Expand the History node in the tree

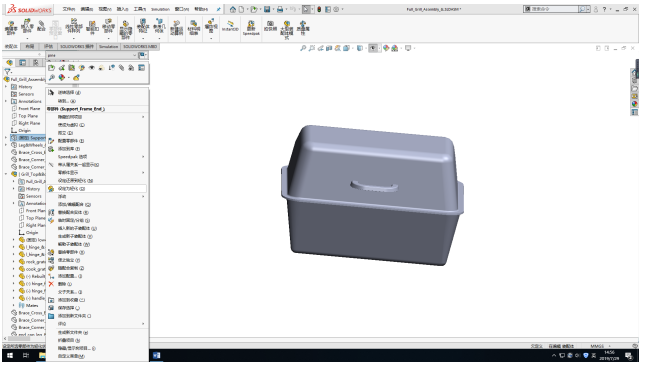tap(6, 87)
